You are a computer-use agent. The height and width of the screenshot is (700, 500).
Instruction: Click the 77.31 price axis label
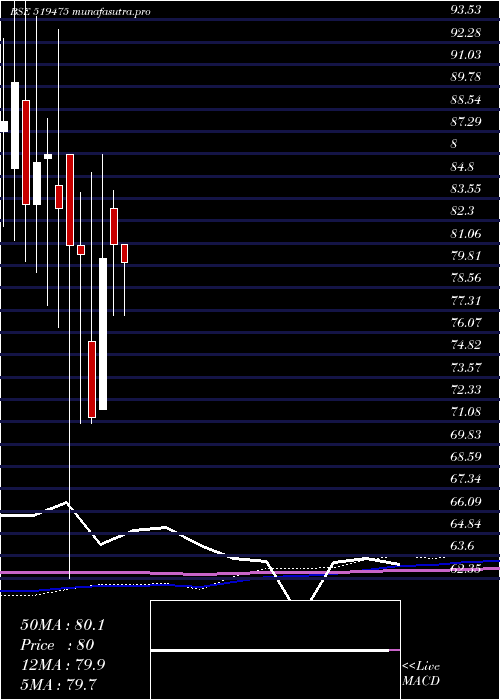click(466, 300)
